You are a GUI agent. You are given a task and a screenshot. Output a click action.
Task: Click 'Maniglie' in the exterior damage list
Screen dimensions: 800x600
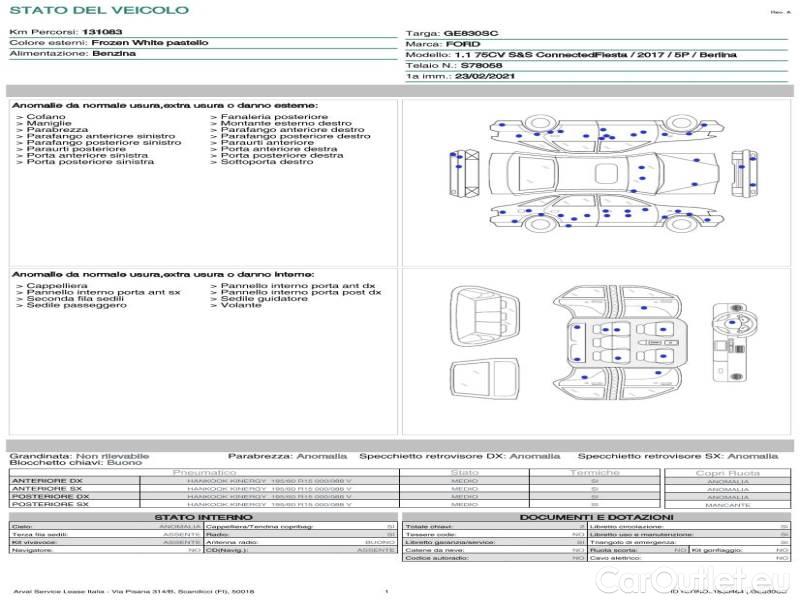click(49, 123)
